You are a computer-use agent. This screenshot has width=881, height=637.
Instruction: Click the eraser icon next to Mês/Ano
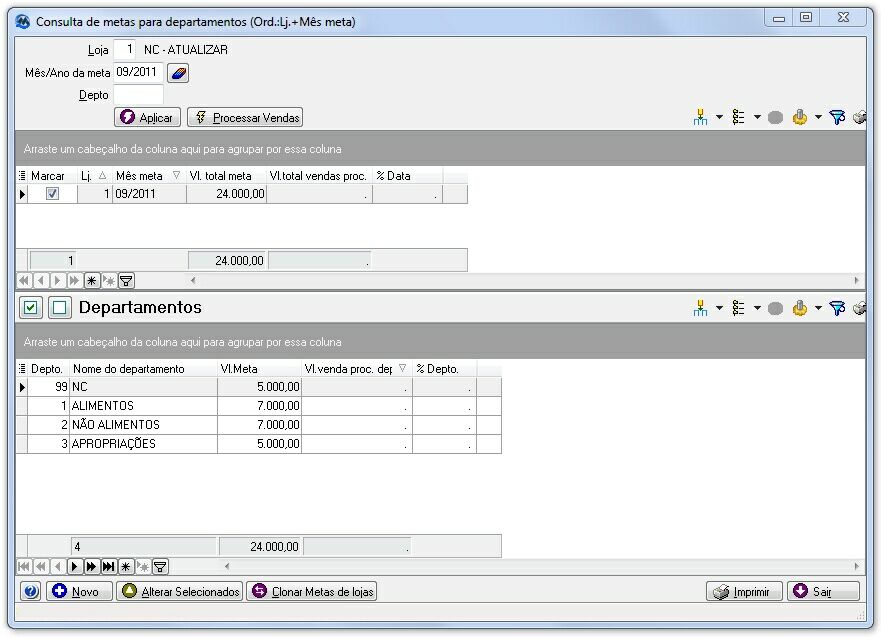(x=178, y=73)
